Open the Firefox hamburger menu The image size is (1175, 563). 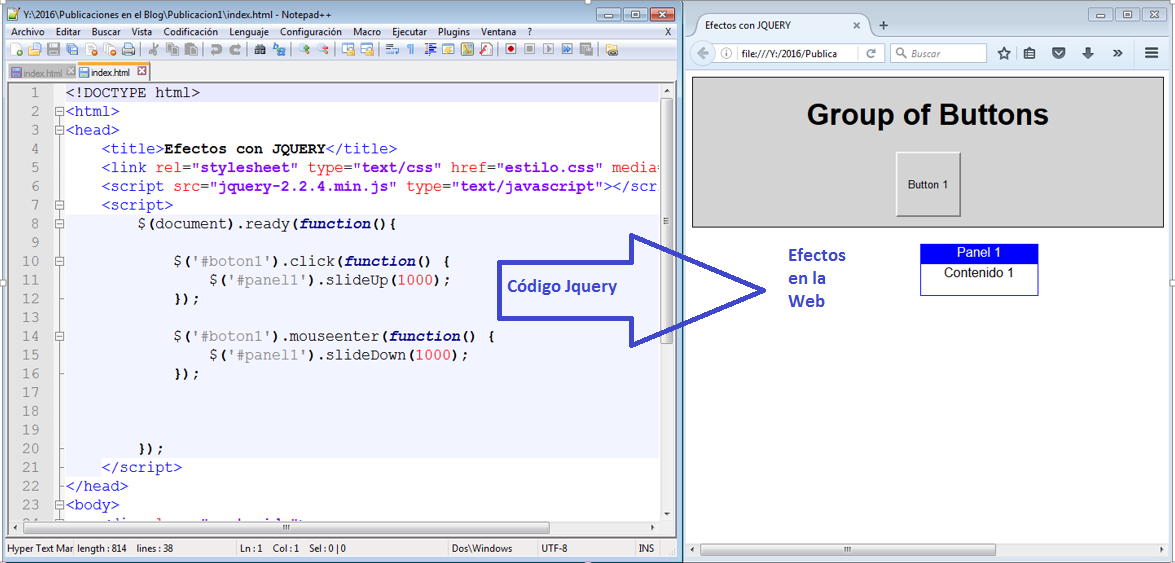[x=1152, y=53]
